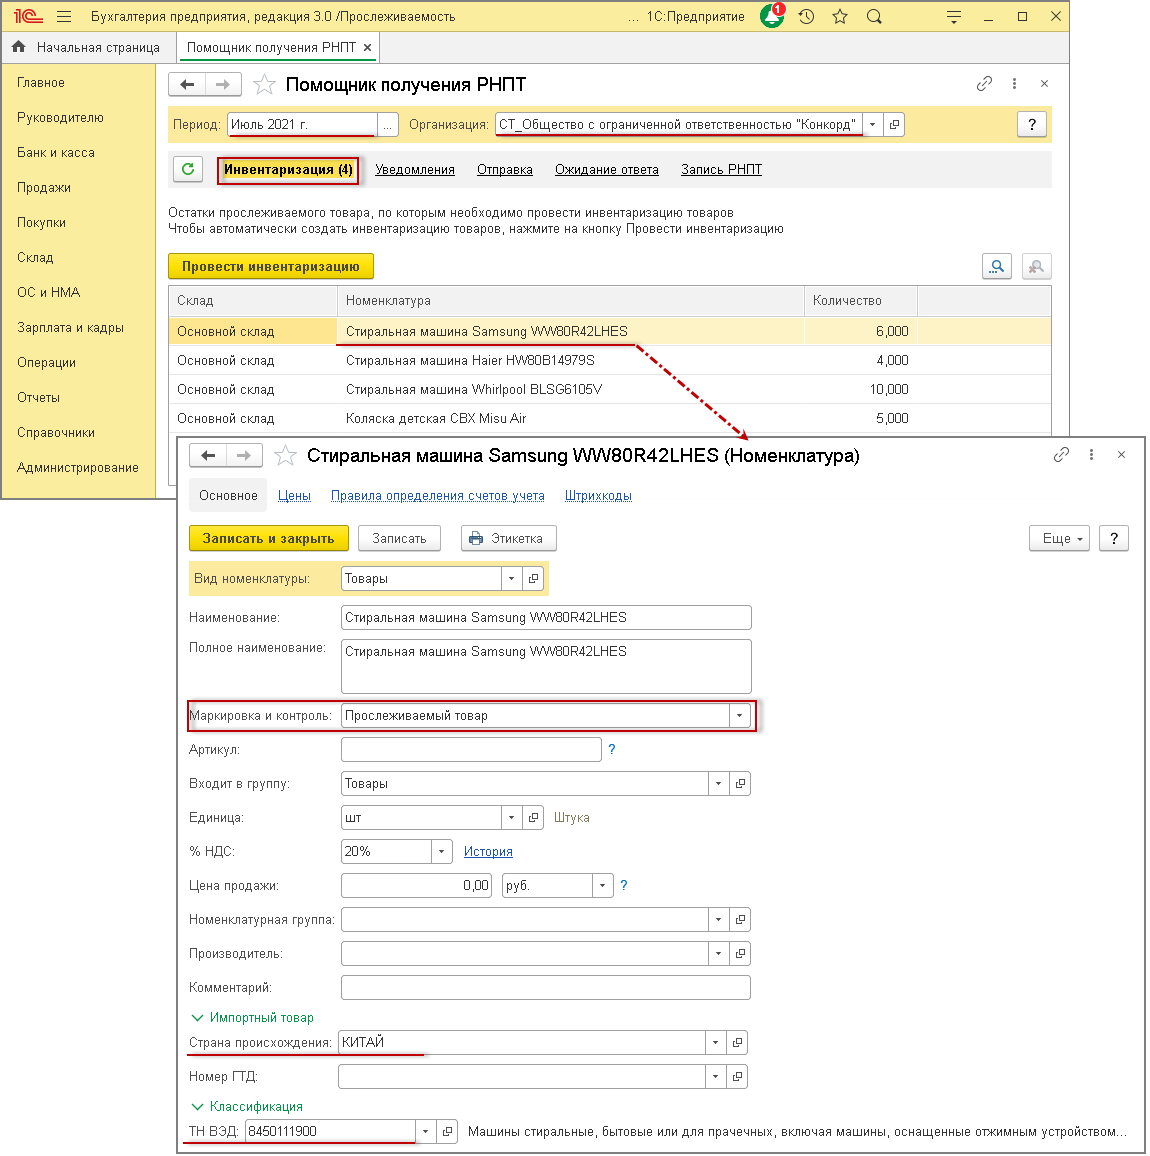
Task: Open search in the stock table
Action: [x=997, y=266]
